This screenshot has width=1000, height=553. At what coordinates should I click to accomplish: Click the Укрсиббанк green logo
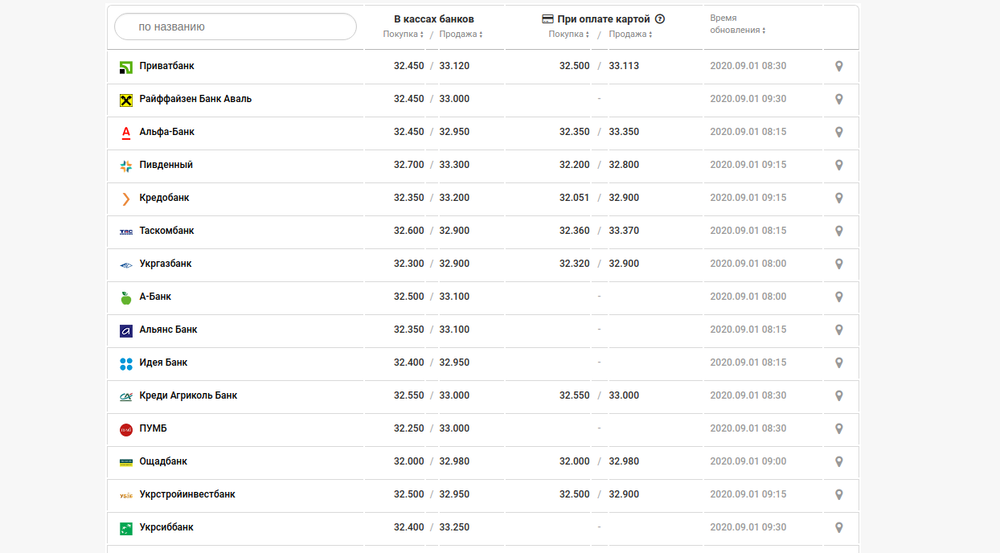[x=126, y=529]
